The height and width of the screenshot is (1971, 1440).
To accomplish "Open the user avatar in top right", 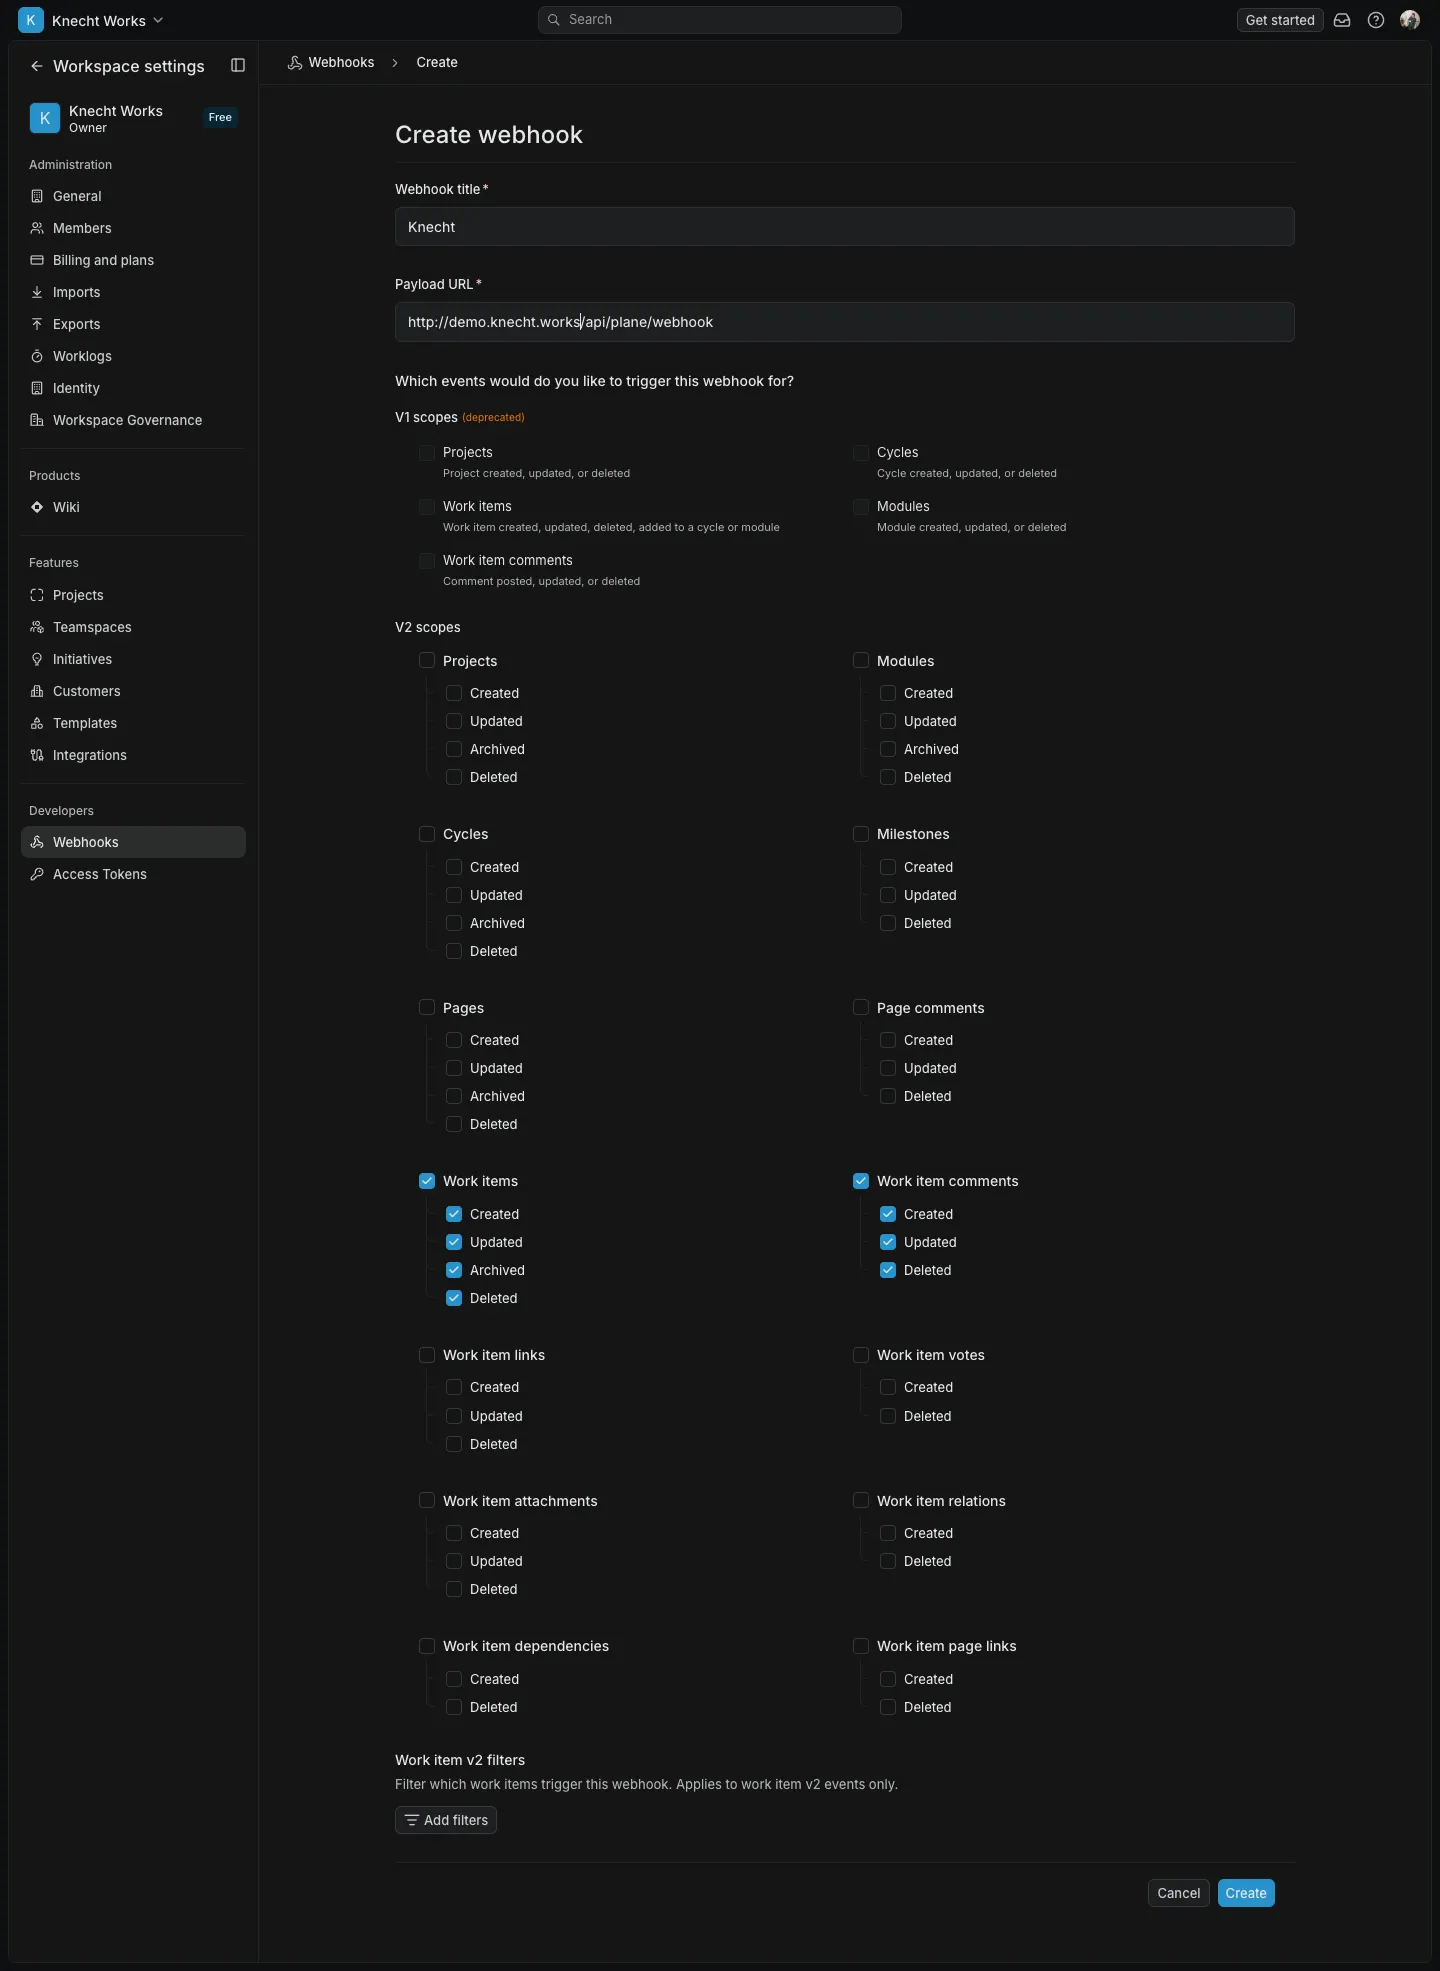I will (1410, 20).
